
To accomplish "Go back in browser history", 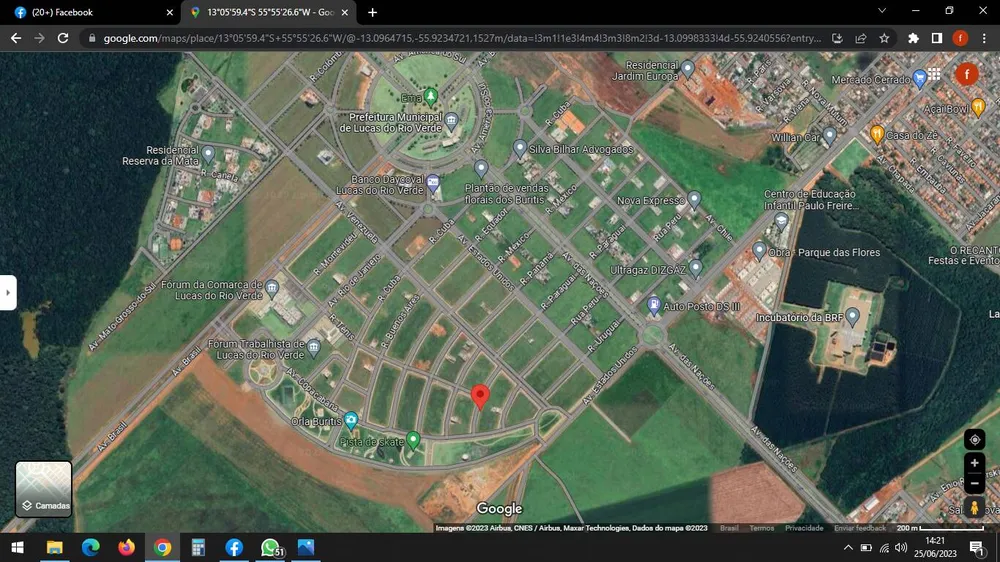I will (16, 38).
